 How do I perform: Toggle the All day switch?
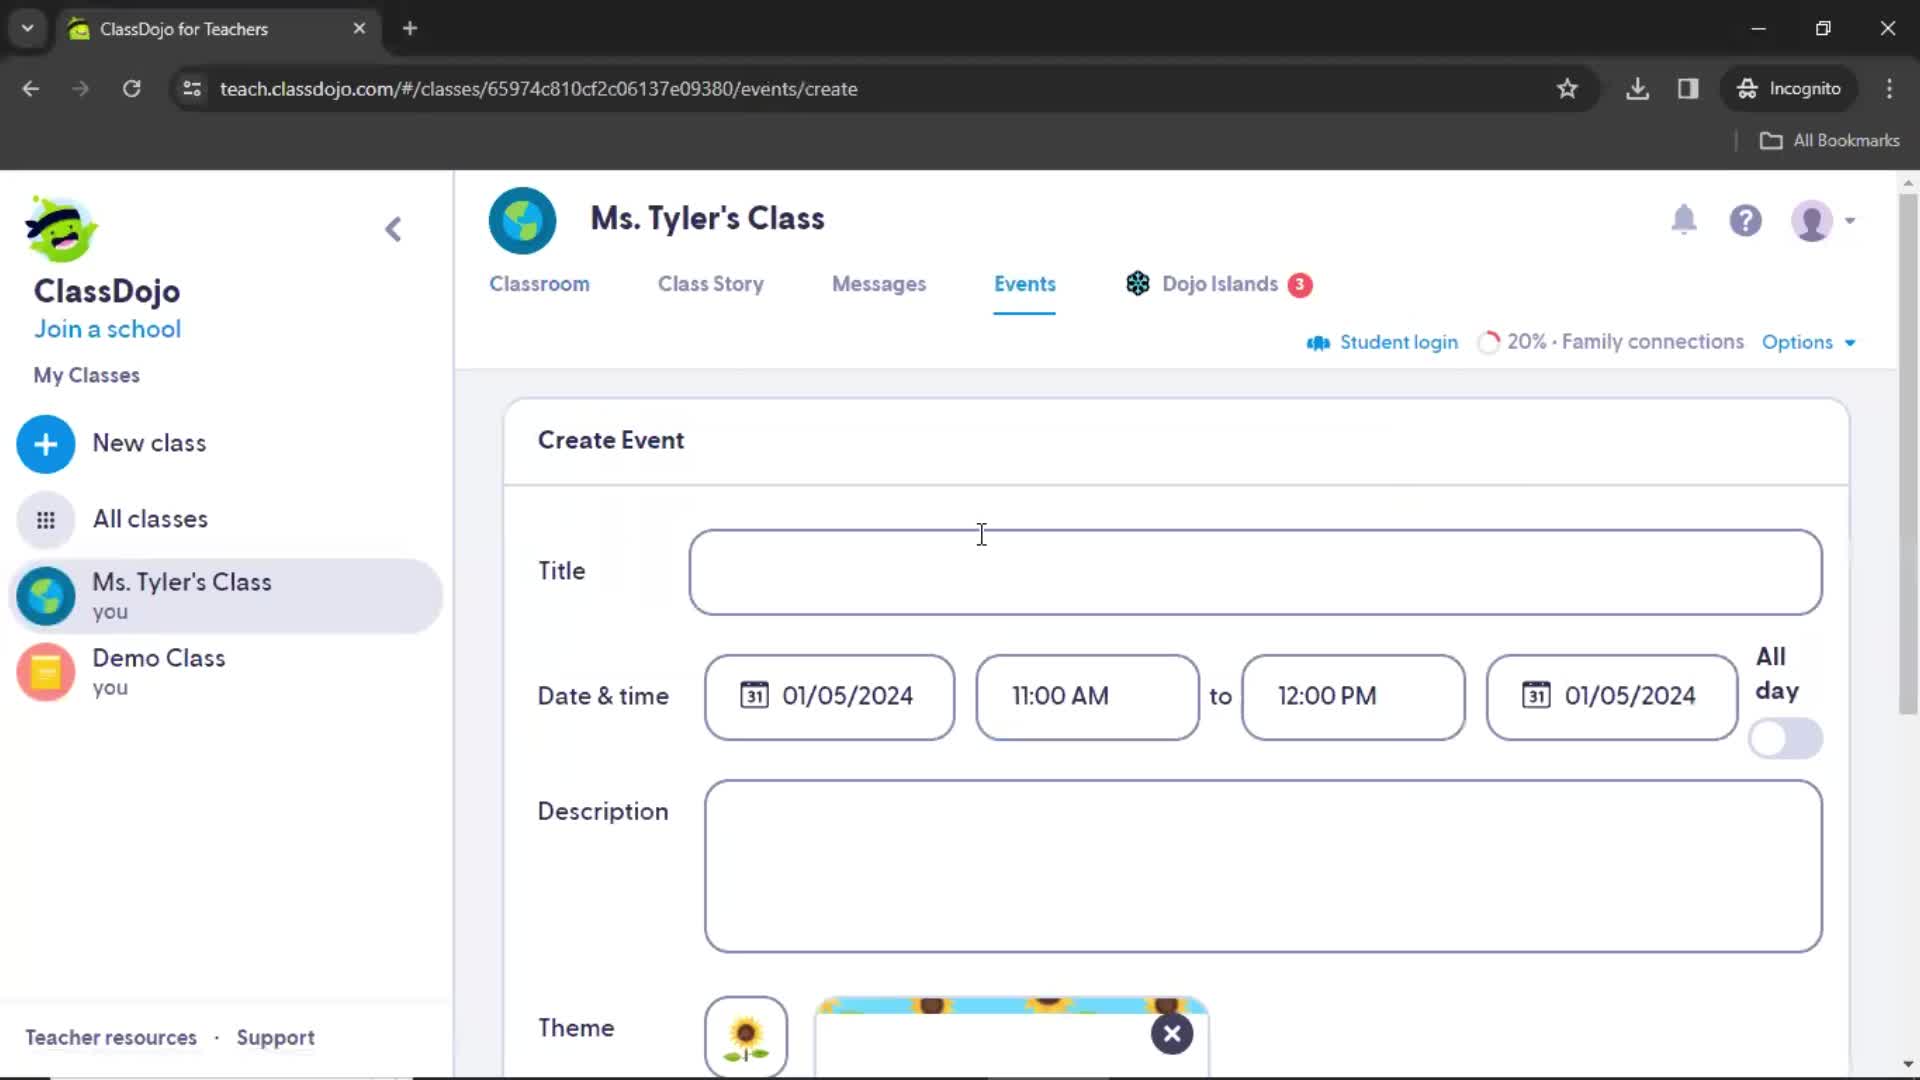[x=1785, y=739]
